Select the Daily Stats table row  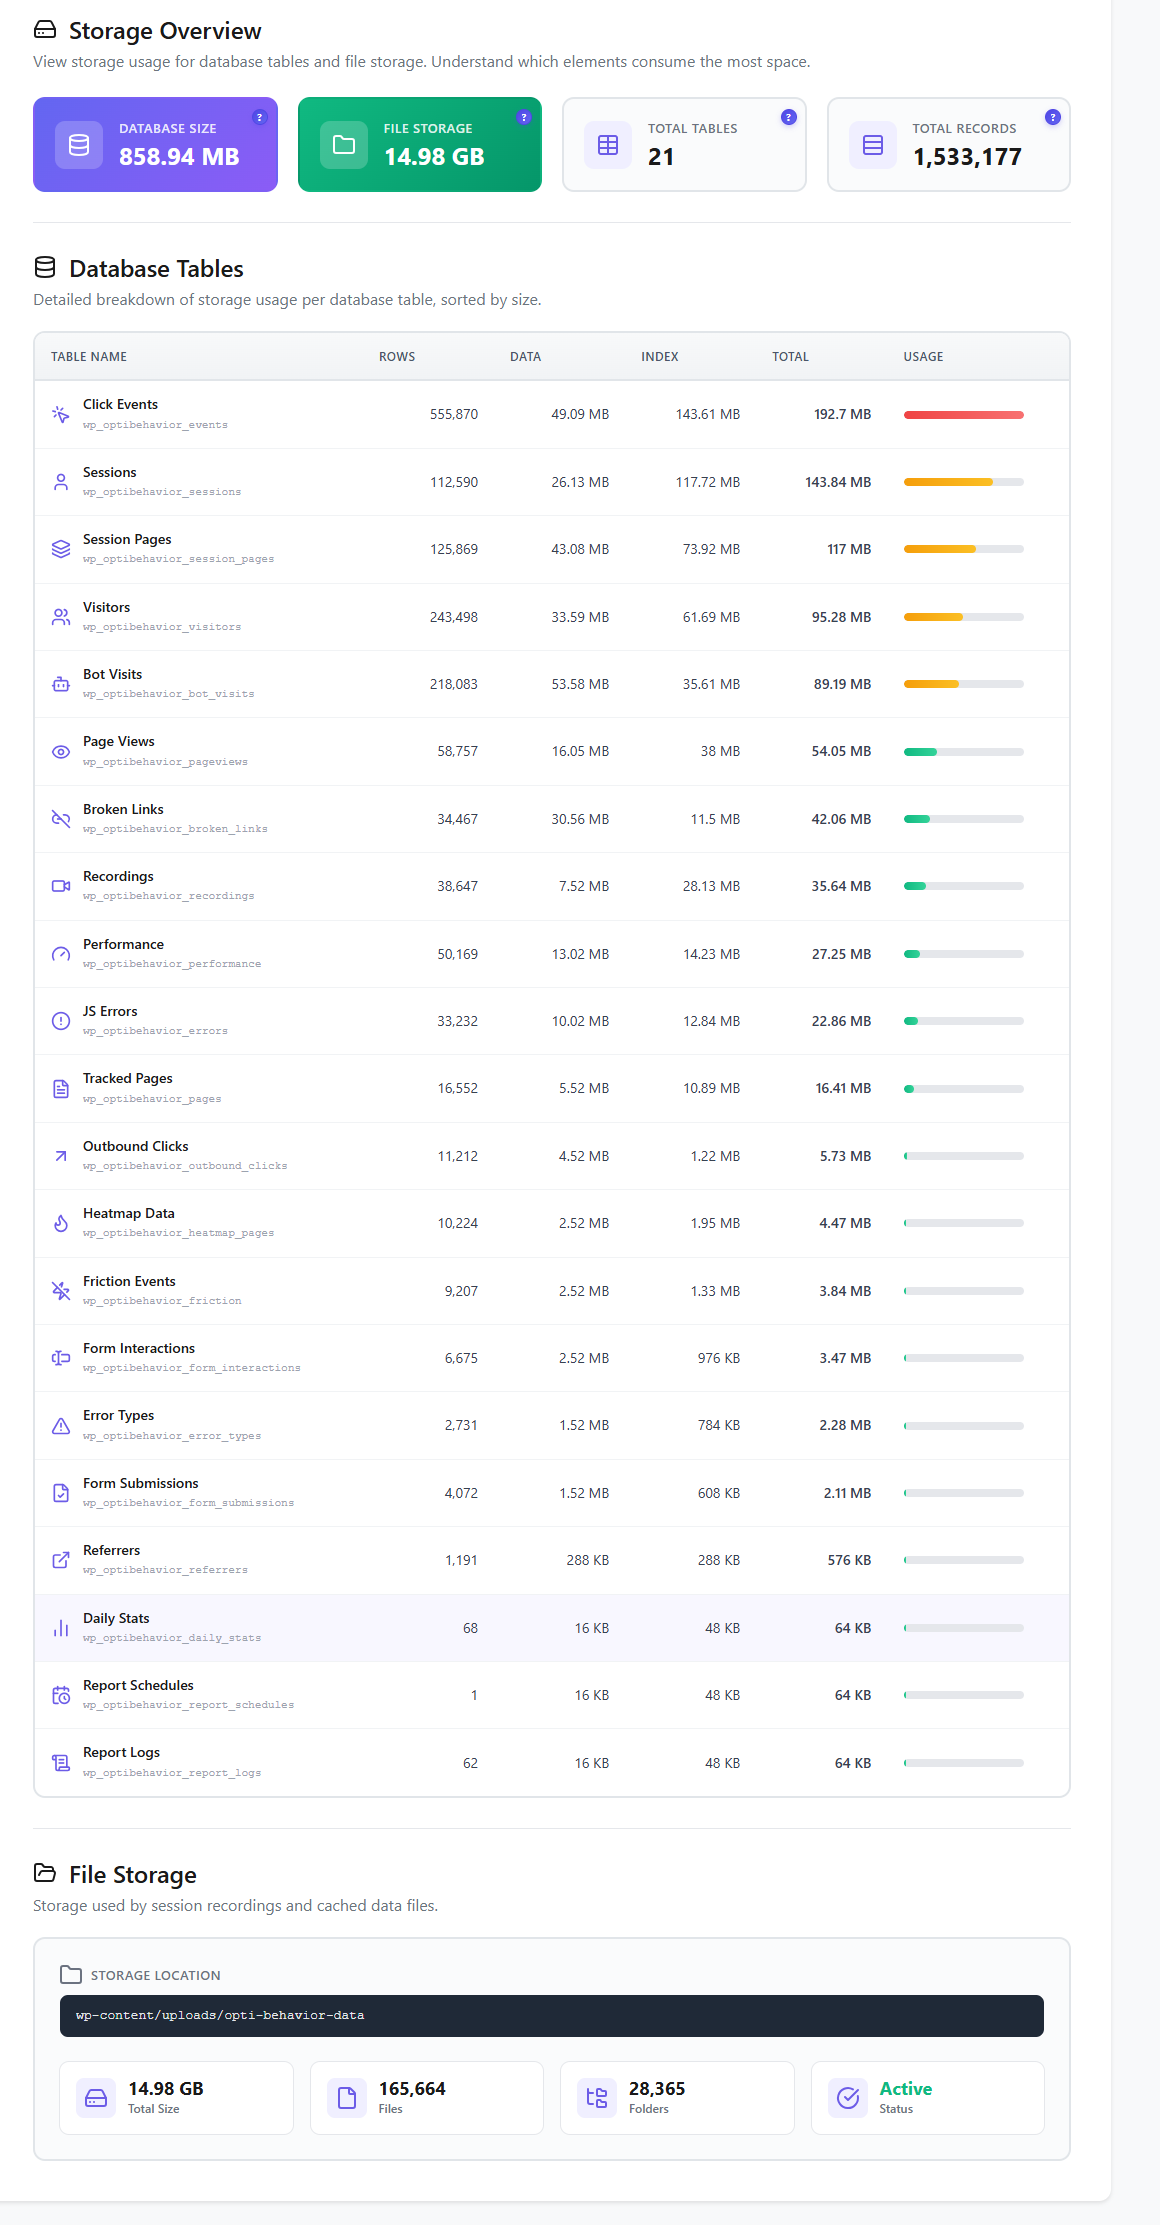click(551, 1628)
